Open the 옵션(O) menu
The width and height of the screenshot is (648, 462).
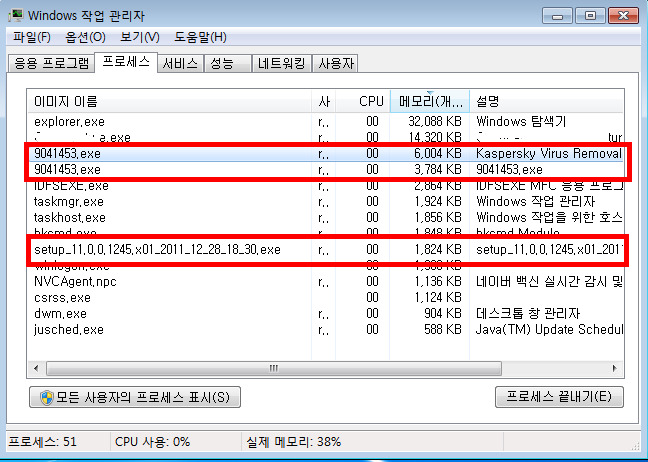pyautogui.click(x=85, y=38)
